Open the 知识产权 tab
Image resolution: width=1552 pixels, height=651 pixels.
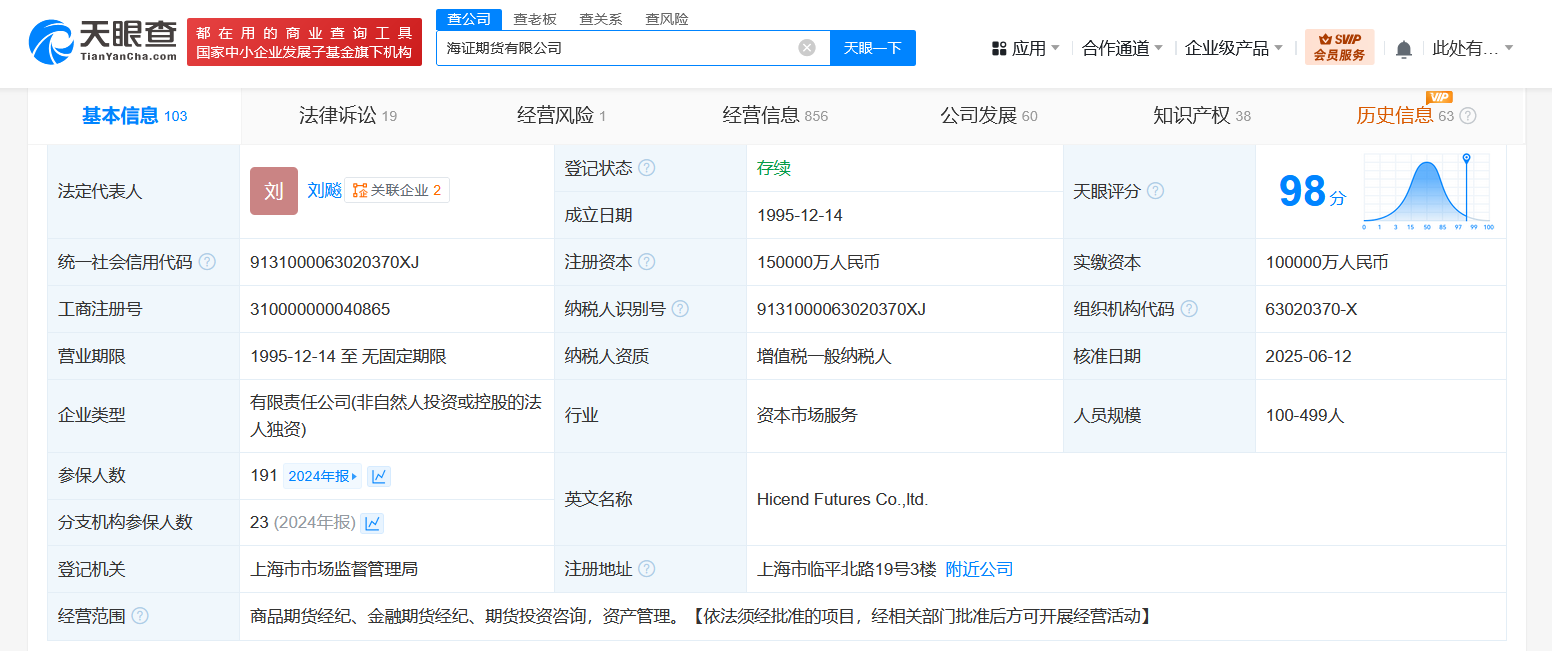[1201, 116]
